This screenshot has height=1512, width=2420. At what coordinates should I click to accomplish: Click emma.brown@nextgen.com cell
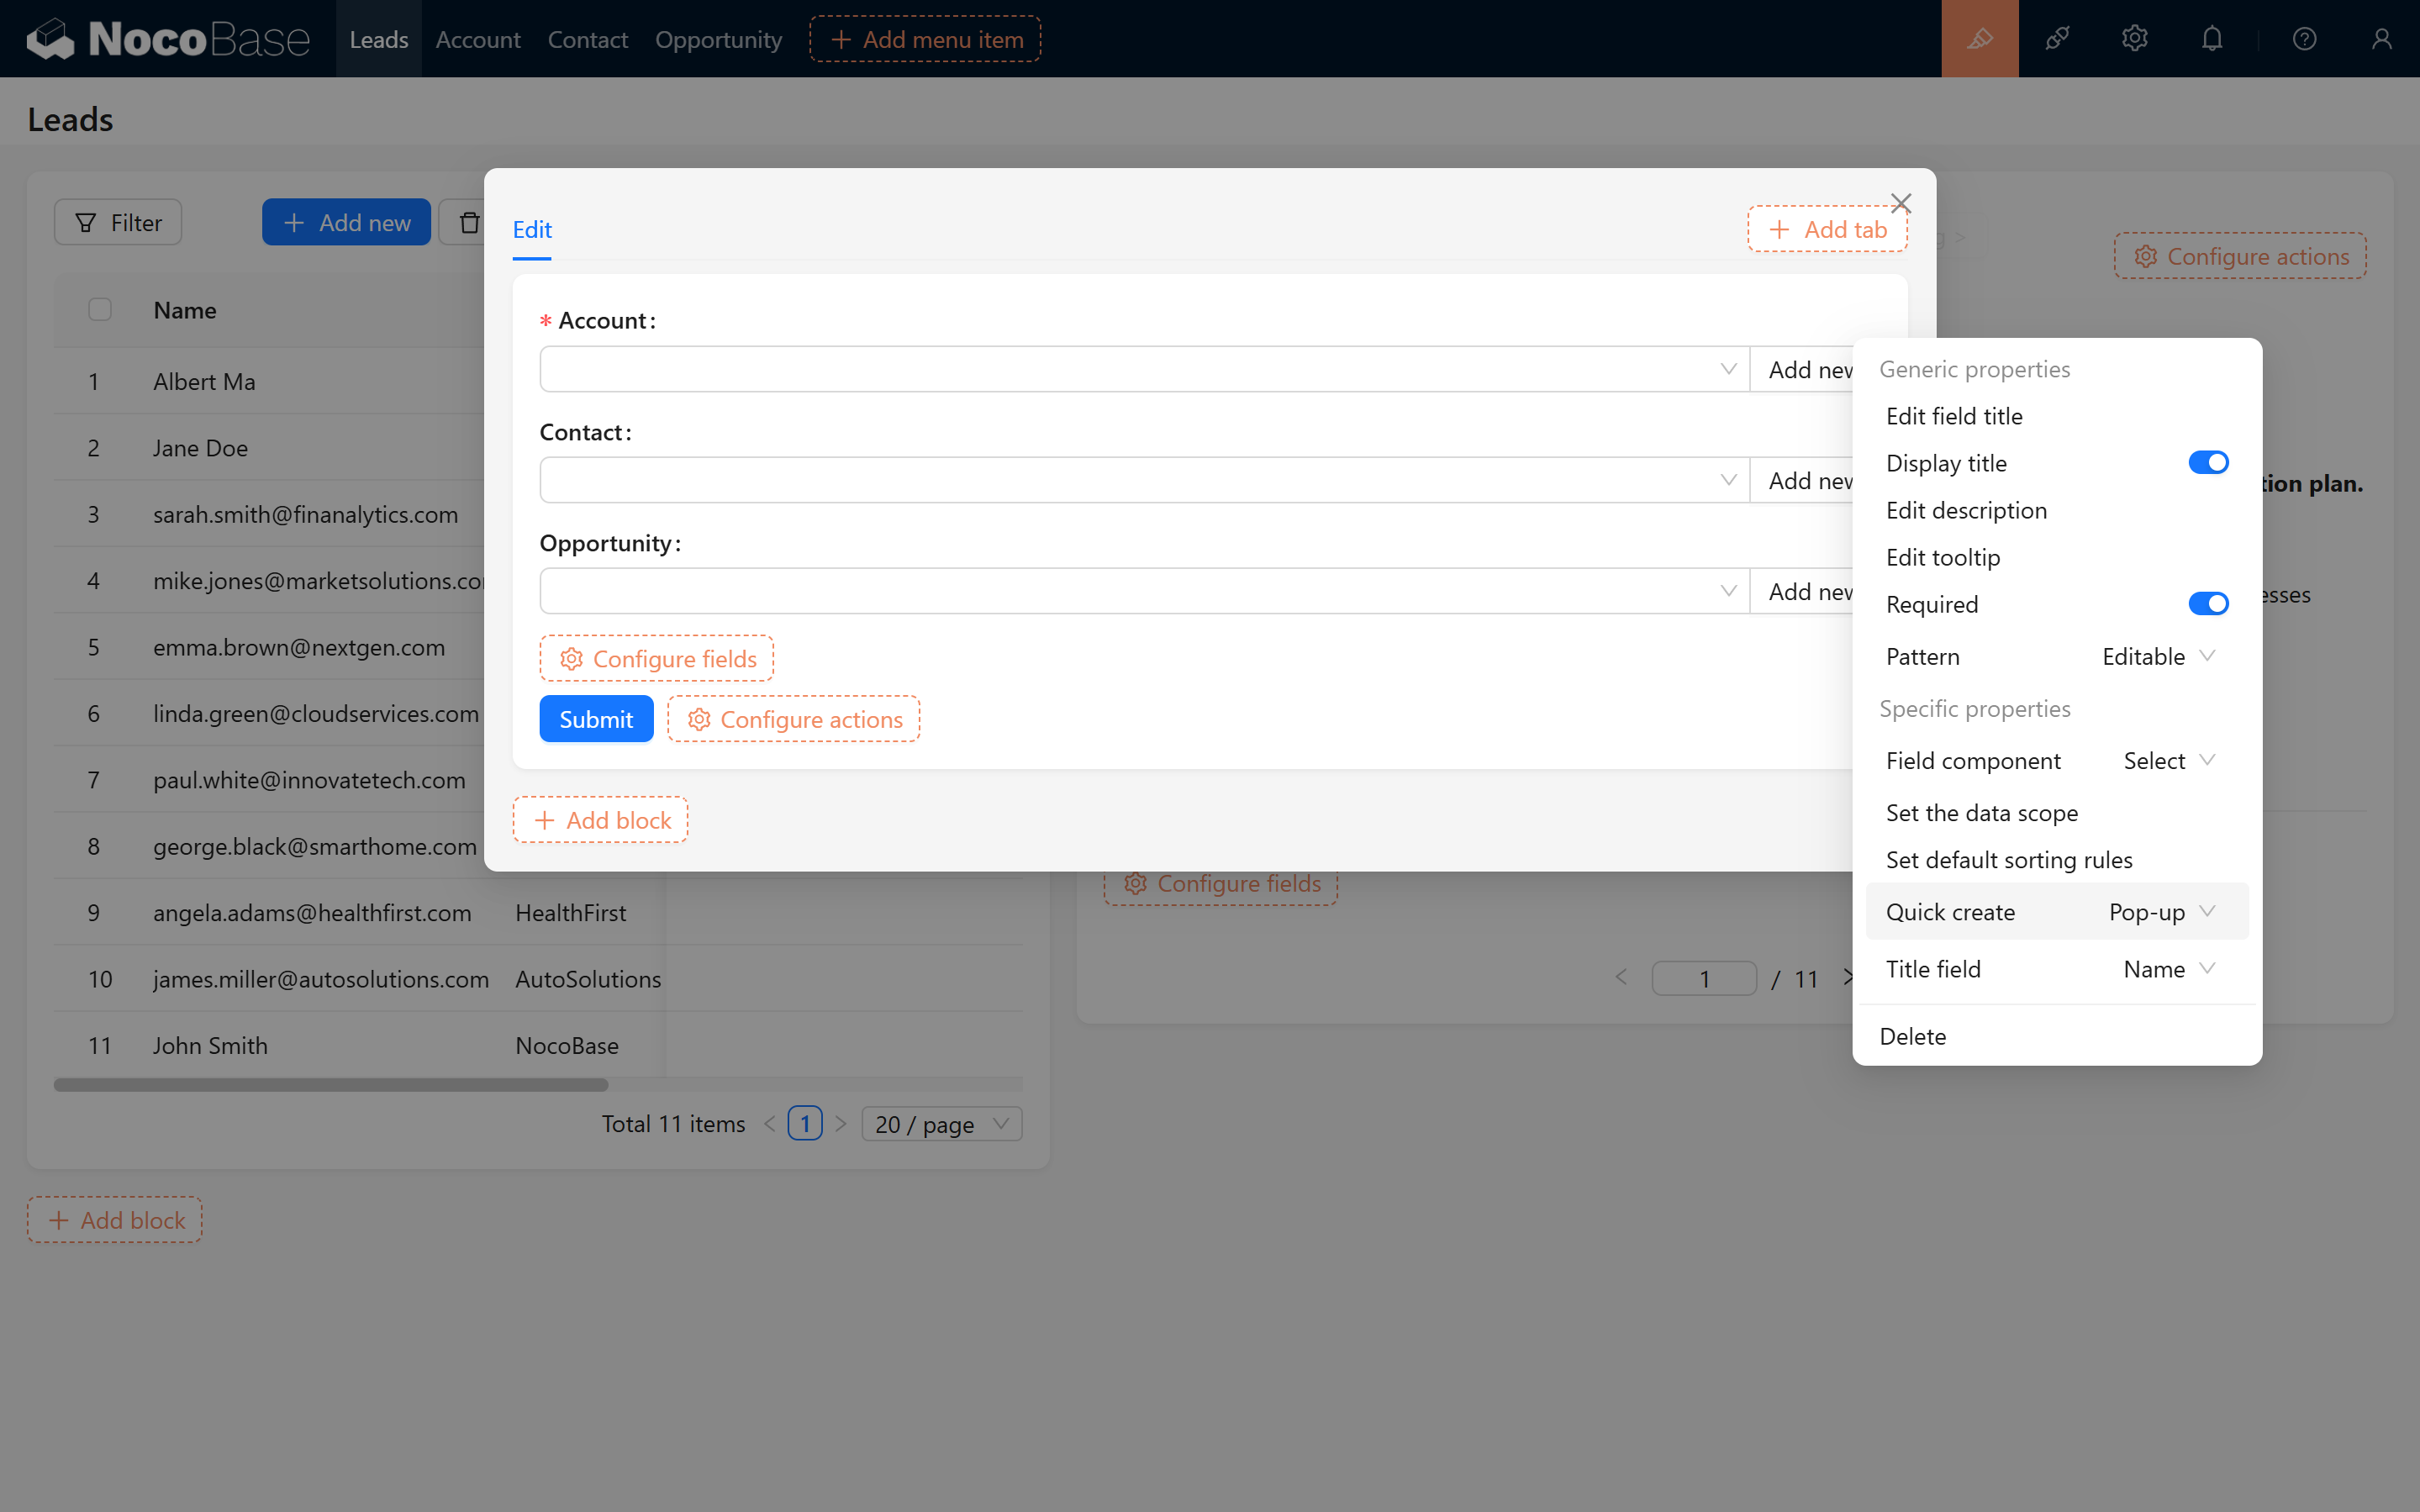299,647
